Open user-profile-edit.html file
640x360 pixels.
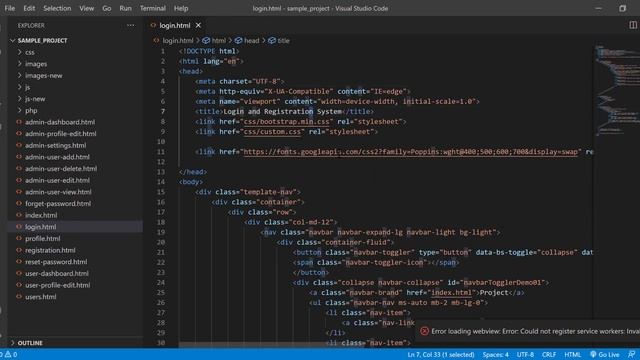point(58,285)
